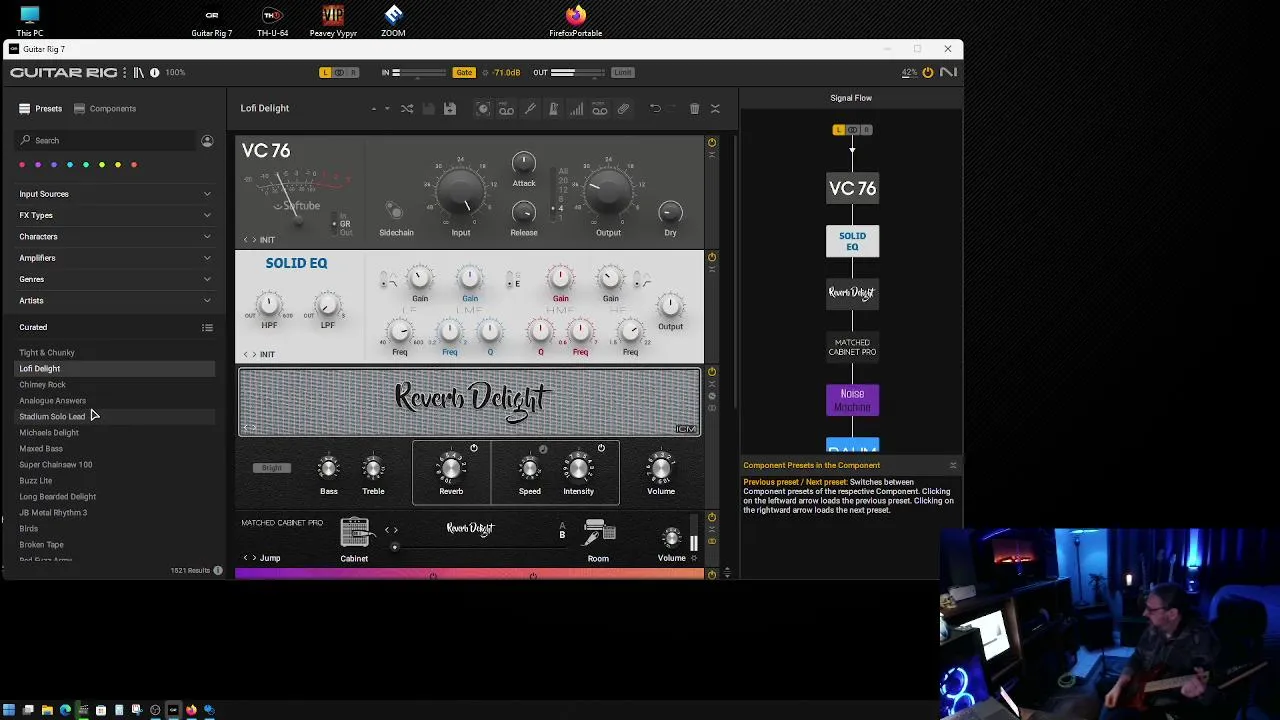Open the user presets profile icon
The image size is (1280, 720).
(207, 141)
